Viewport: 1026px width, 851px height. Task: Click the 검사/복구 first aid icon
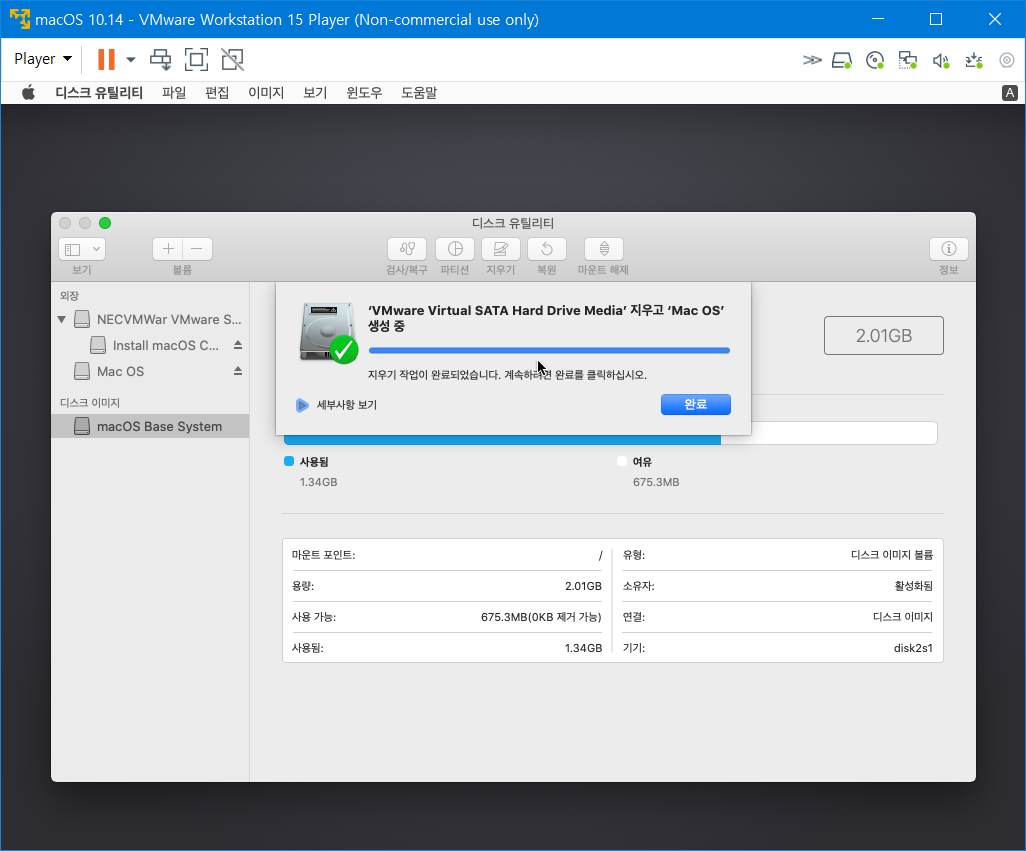coord(407,249)
